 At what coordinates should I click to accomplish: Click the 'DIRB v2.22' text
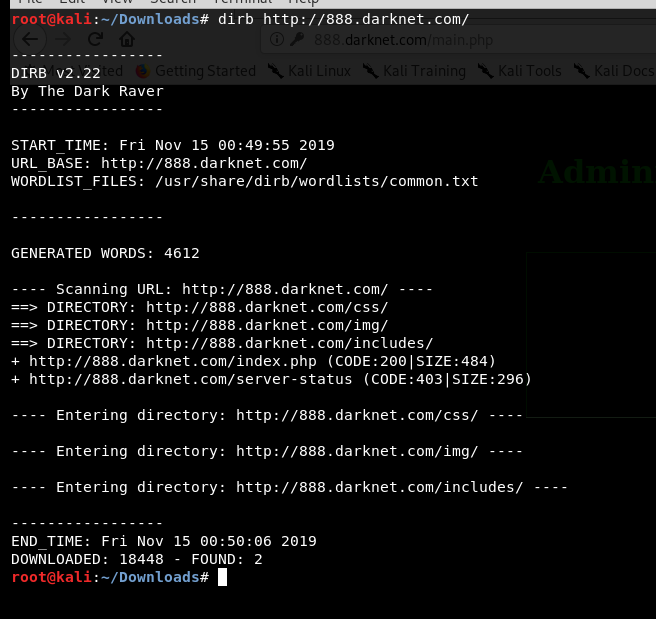[x=56, y=73]
